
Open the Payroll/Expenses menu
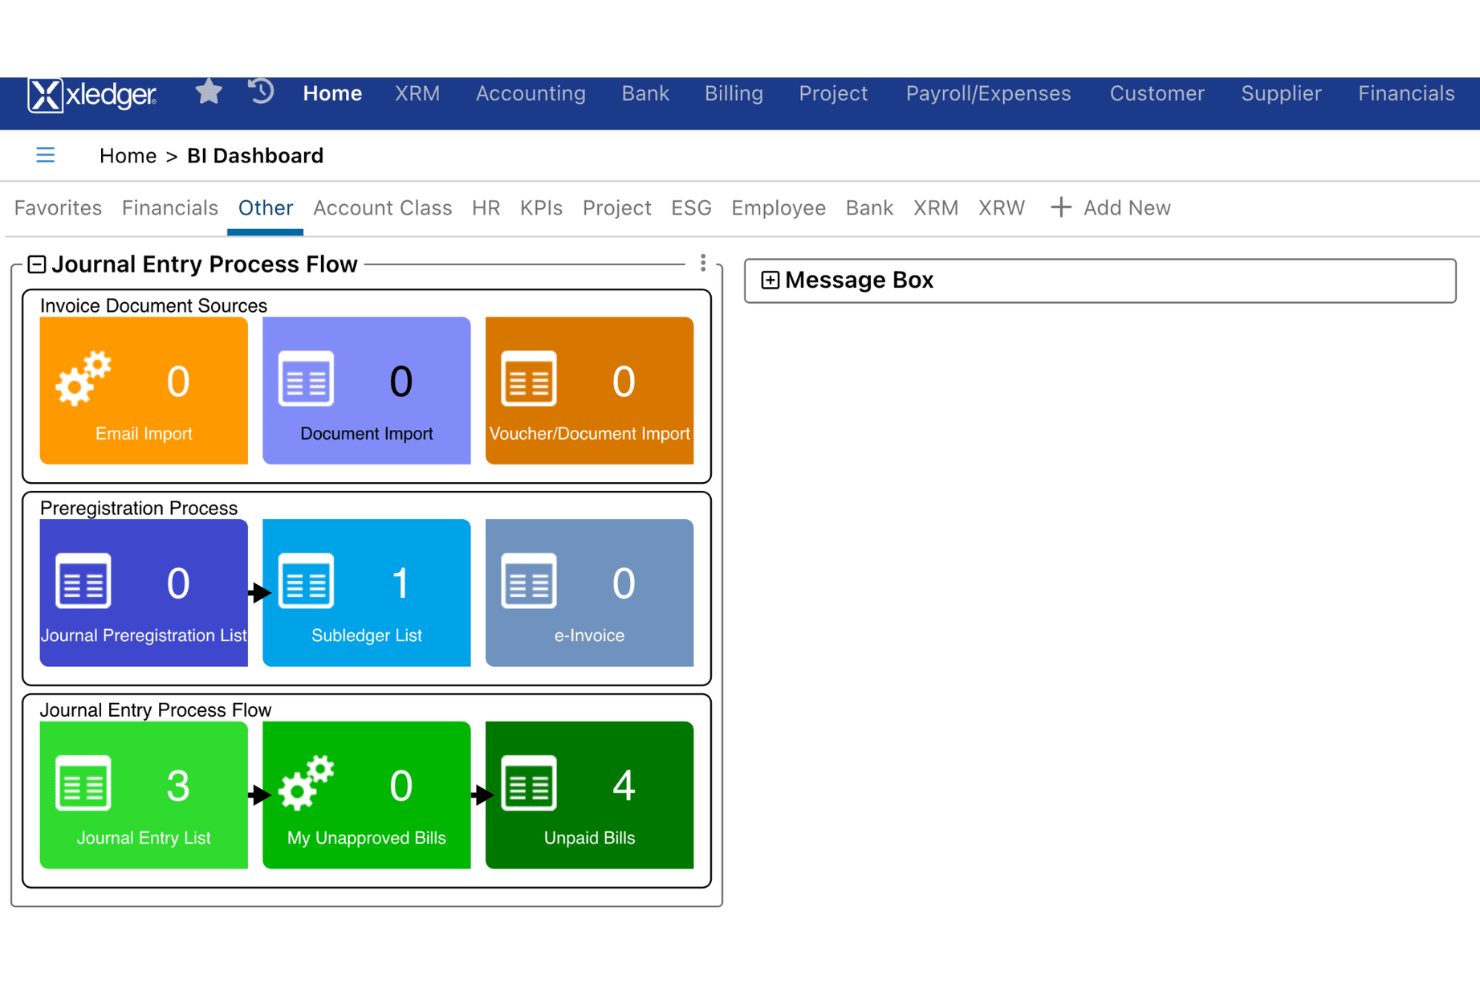coord(988,94)
